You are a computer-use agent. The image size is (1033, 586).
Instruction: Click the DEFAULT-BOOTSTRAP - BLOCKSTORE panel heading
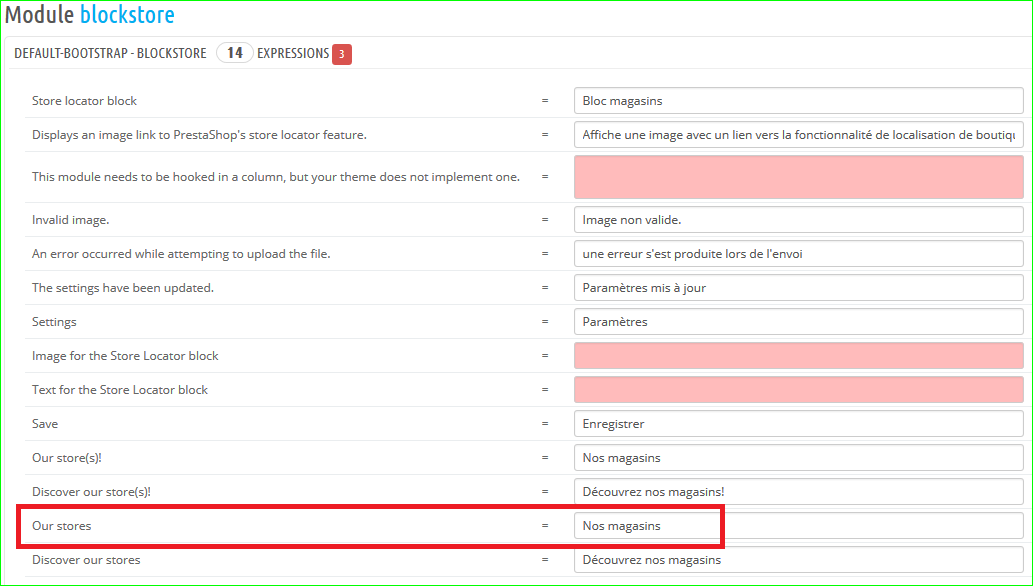pyautogui.click(x=110, y=53)
